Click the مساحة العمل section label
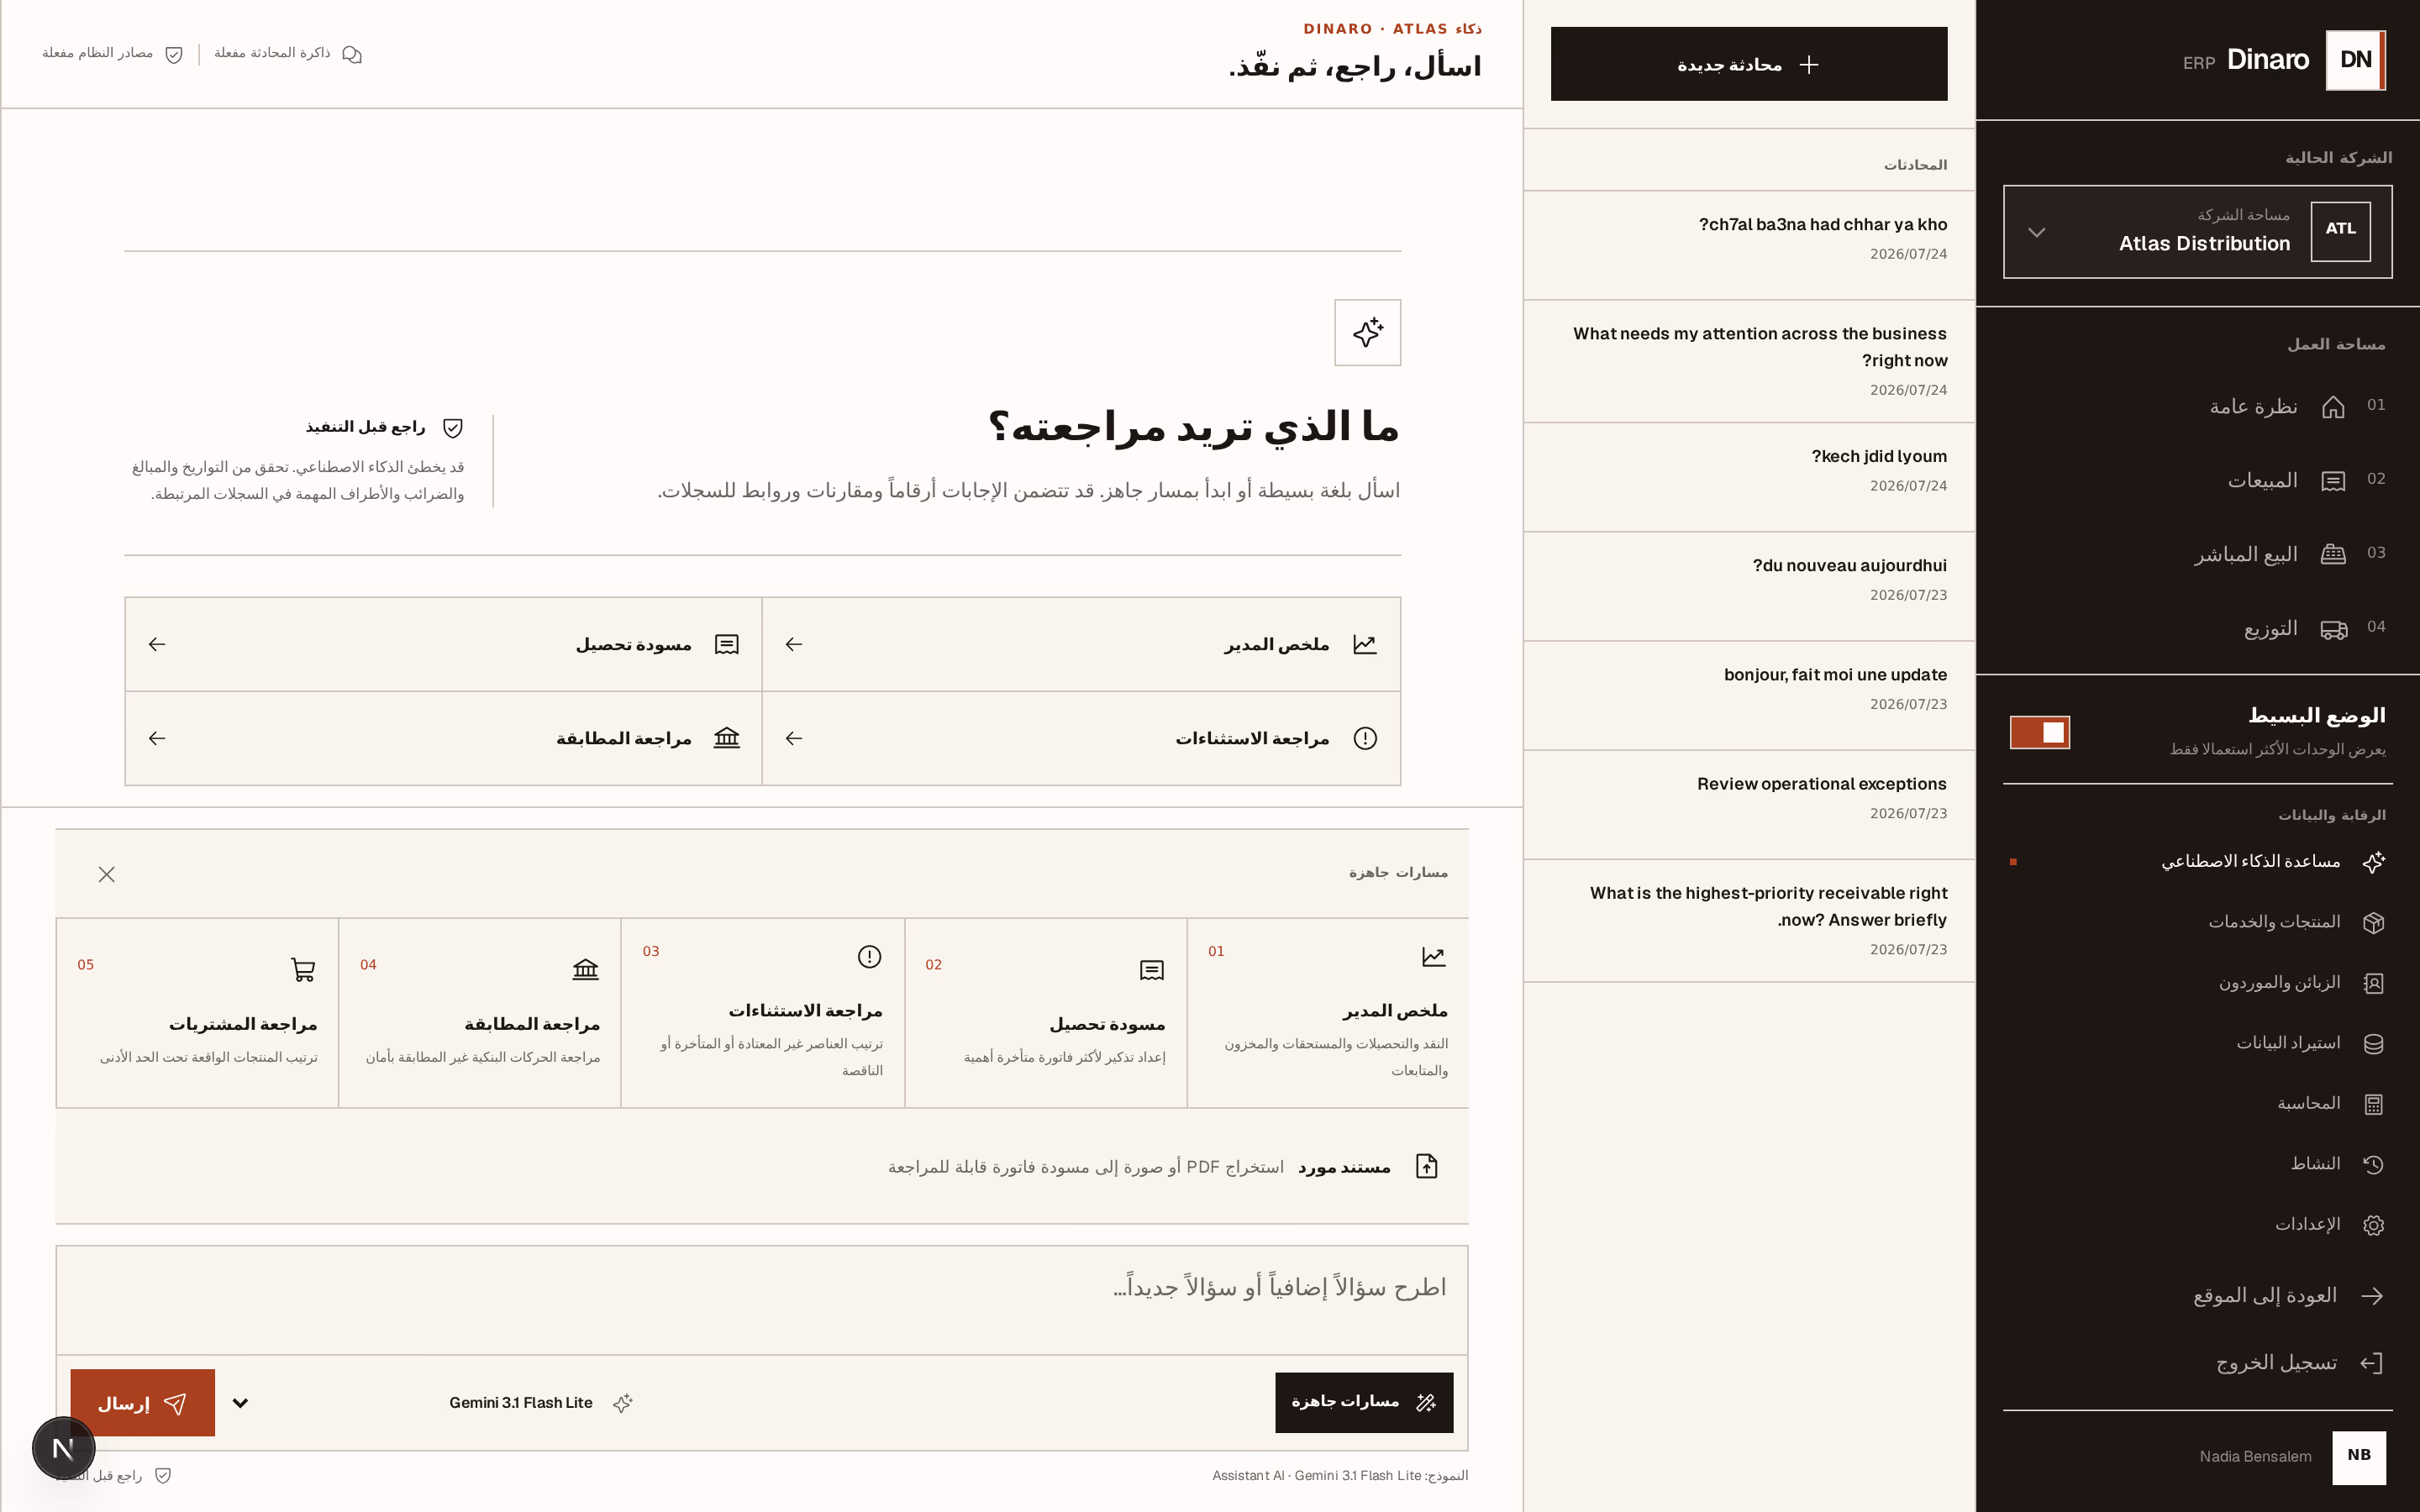 tap(2336, 344)
